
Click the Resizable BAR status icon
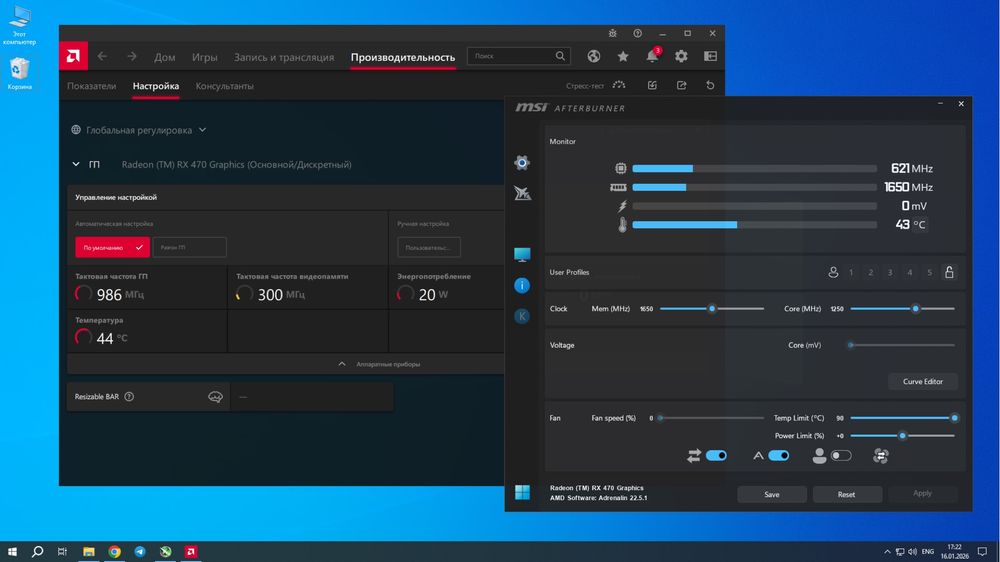[216, 397]
